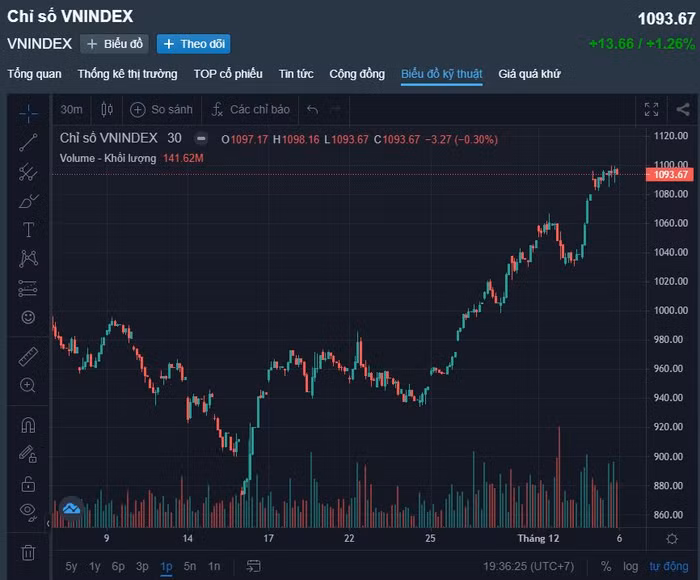Select the trend line drawing tool
700x580 pixels.
pyautogui.click(x=28, y=142)
